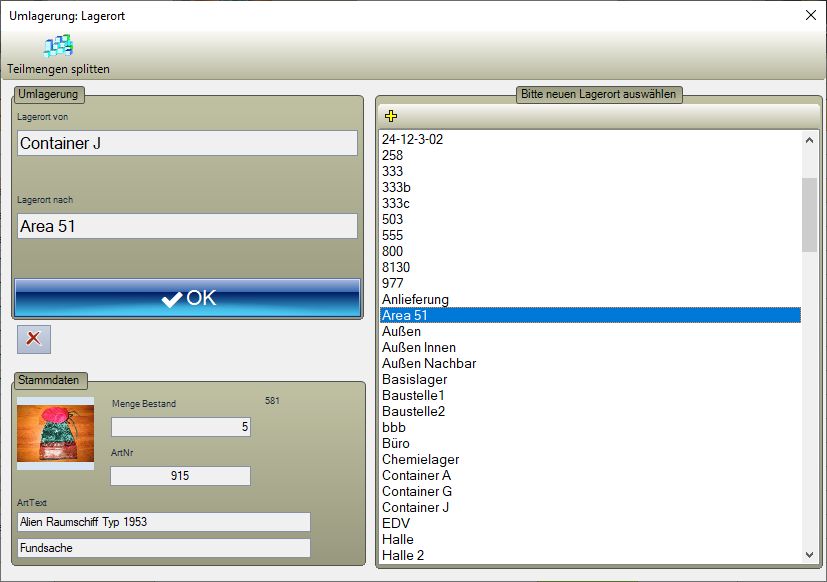Image resolution: width=827 pixels, height=582 pixels.
Task: Select location 800
Action: (x=590, y=251)
